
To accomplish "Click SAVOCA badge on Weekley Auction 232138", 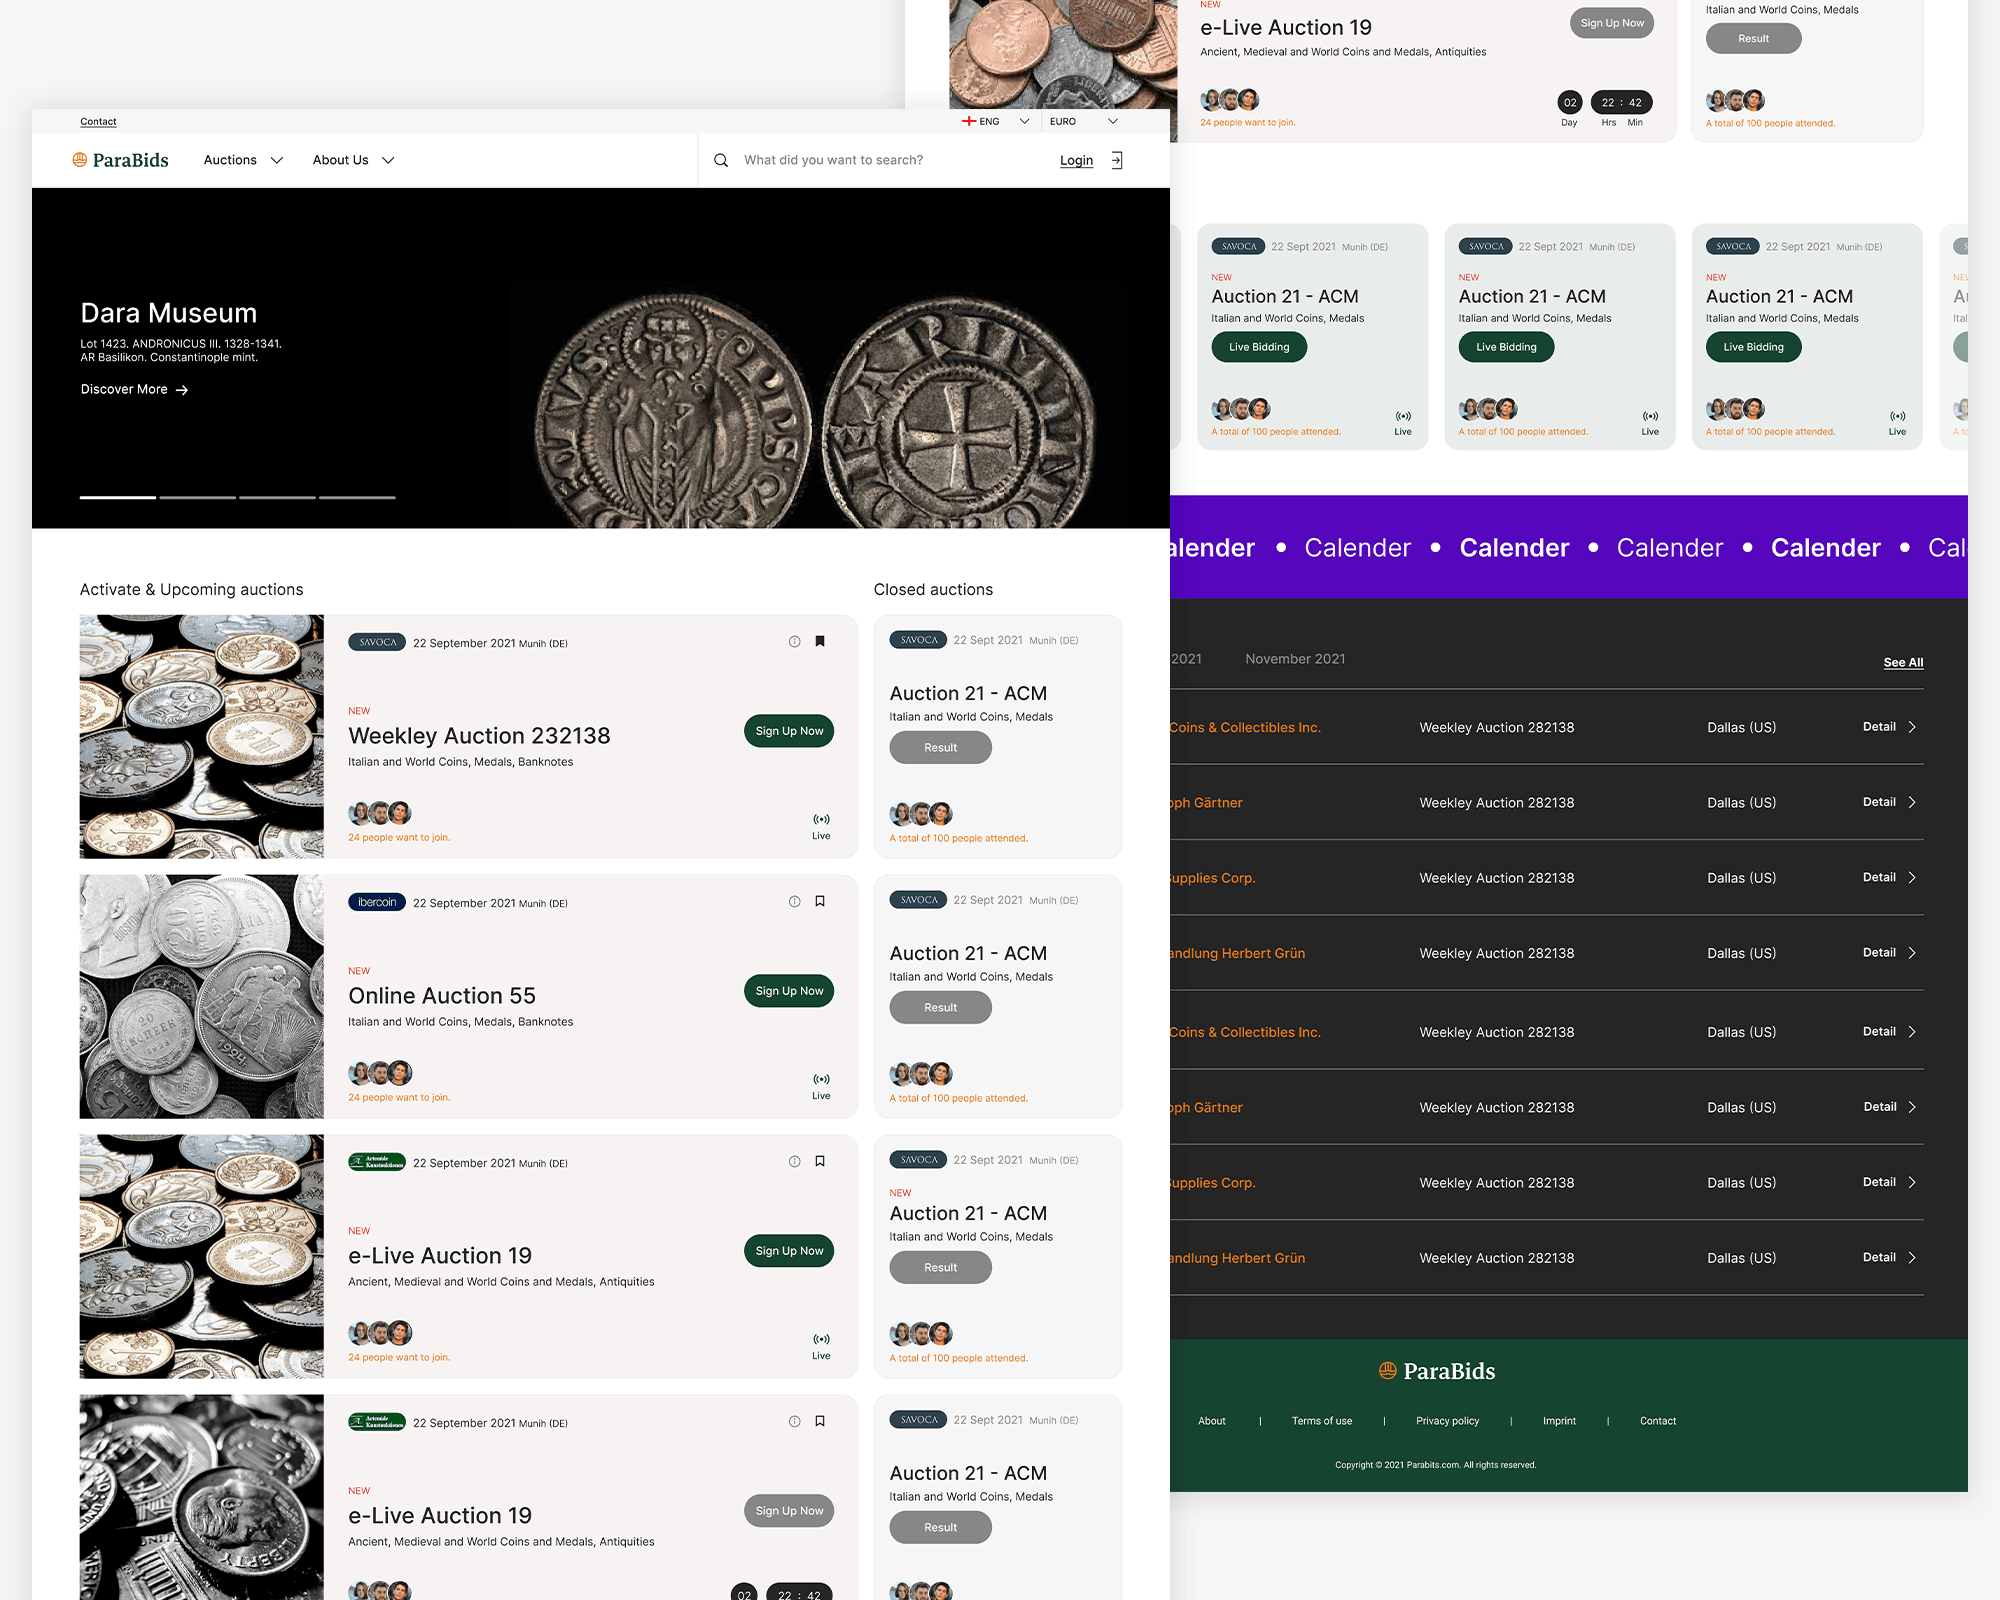I will (x=377, y=642).
